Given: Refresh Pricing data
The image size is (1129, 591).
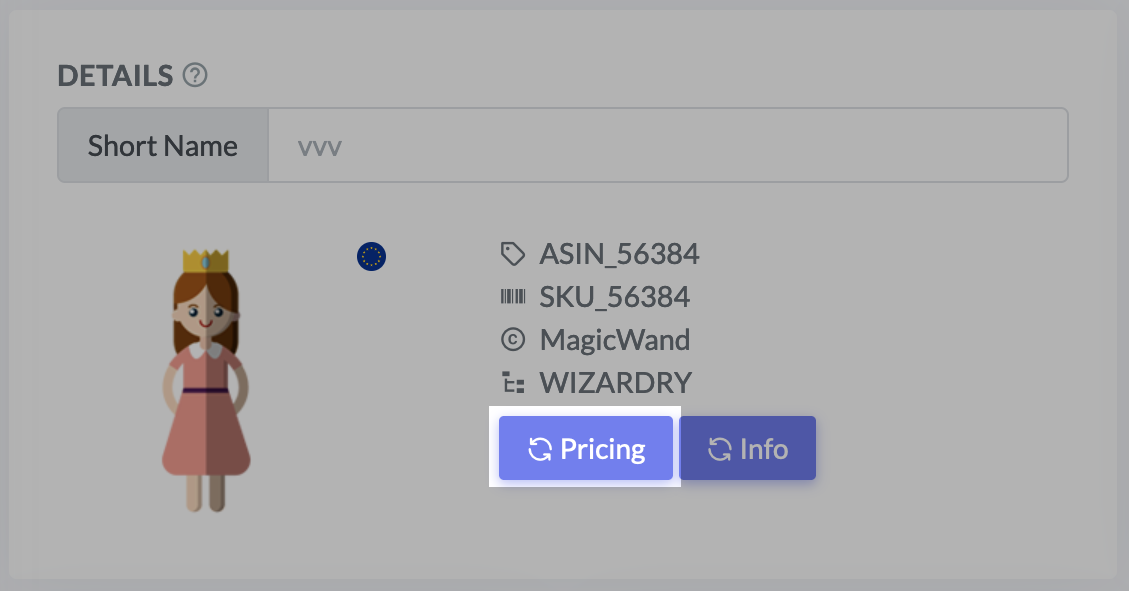Looking at the screenshot, I should coord(586,449).
